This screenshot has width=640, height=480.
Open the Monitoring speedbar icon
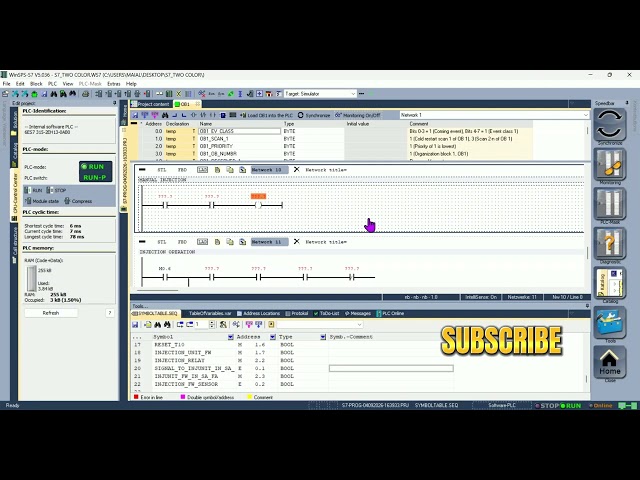[x=609, y=164]
